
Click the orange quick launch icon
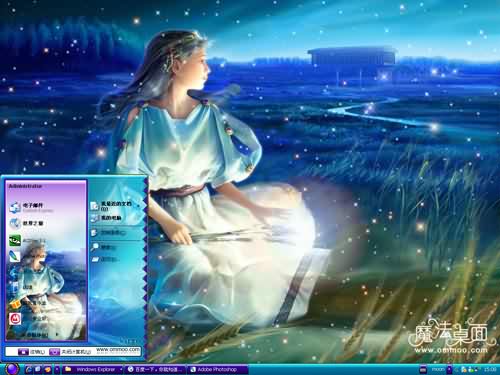click(x=47, y=369)
